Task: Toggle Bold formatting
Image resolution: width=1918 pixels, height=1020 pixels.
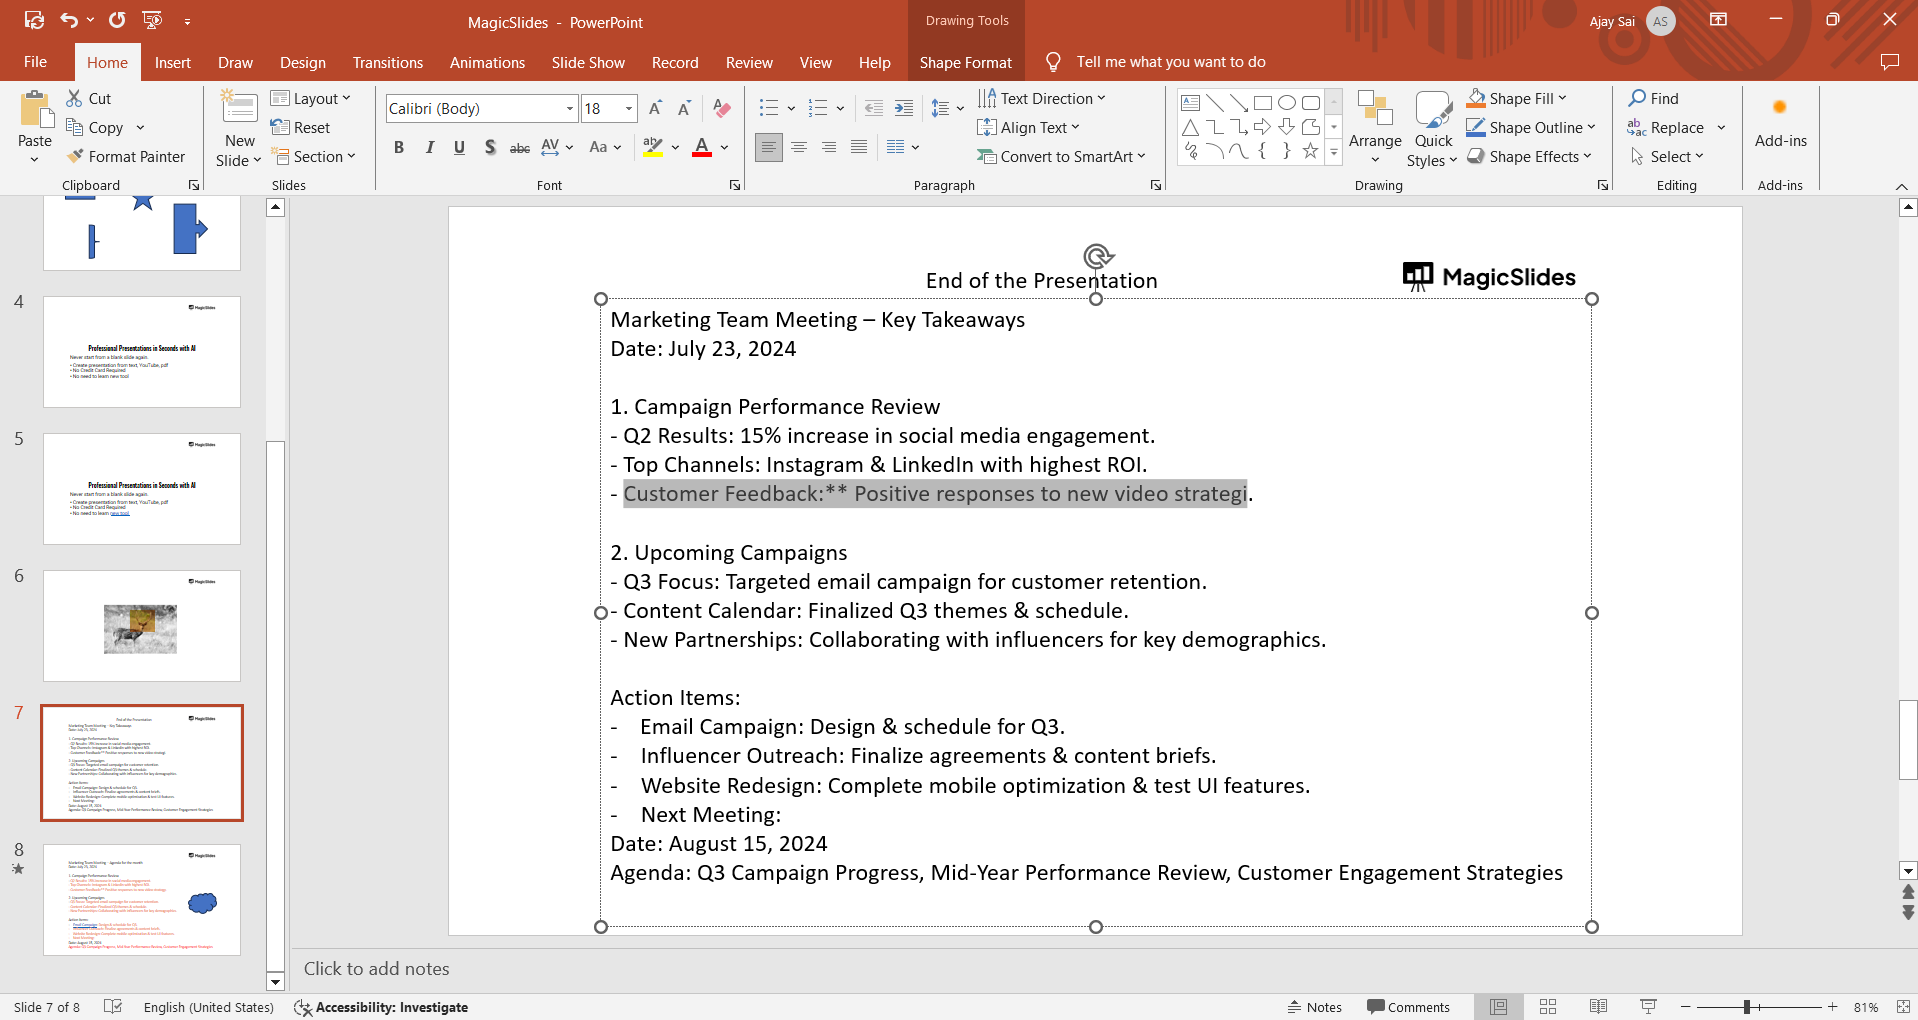Action: click(x=399, y=148)
